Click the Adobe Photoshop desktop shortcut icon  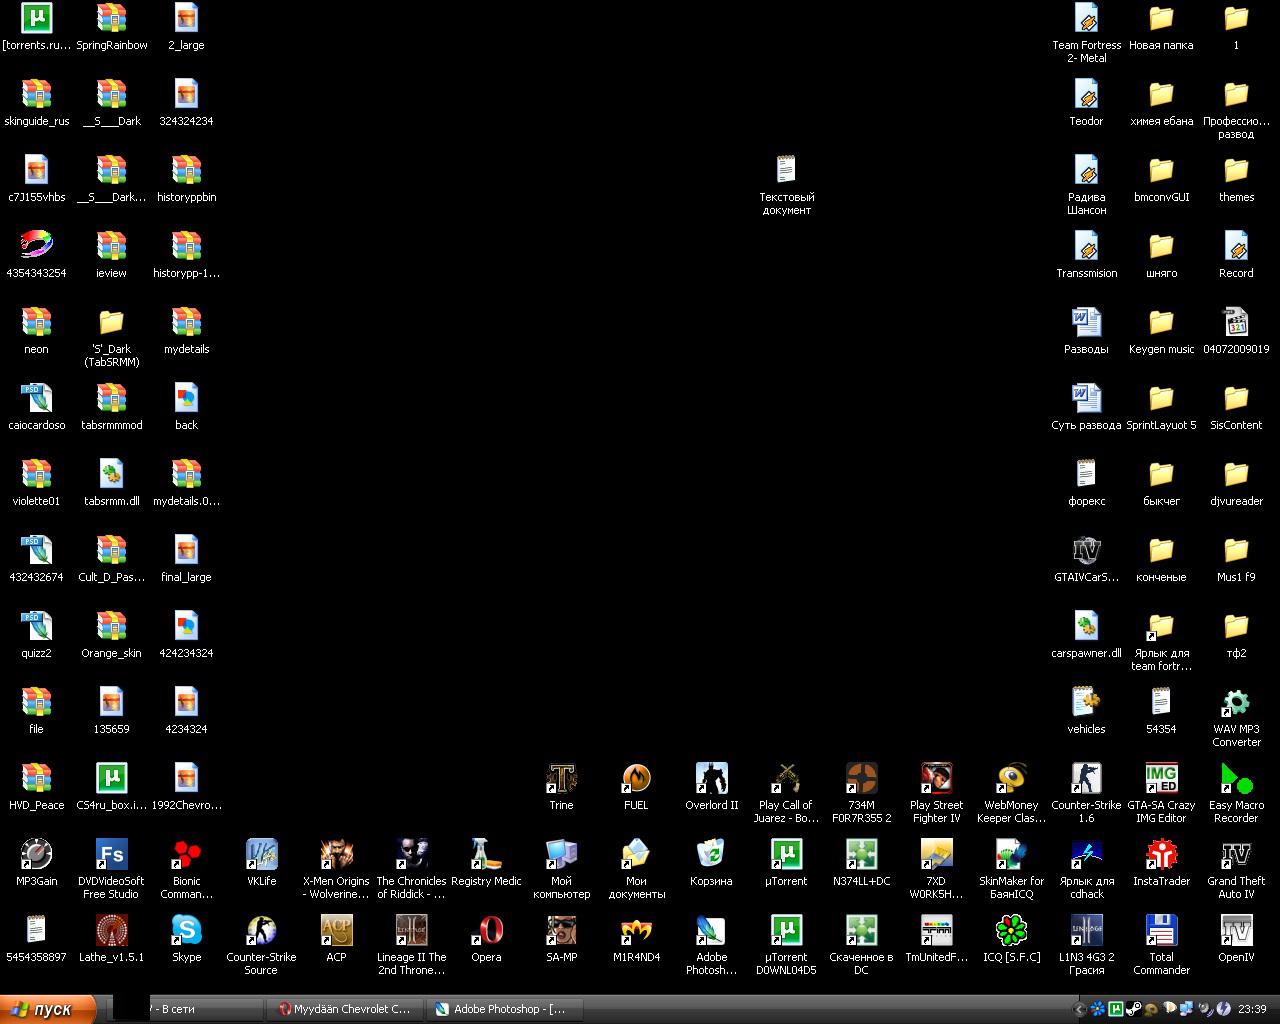(x=711, y=930)
